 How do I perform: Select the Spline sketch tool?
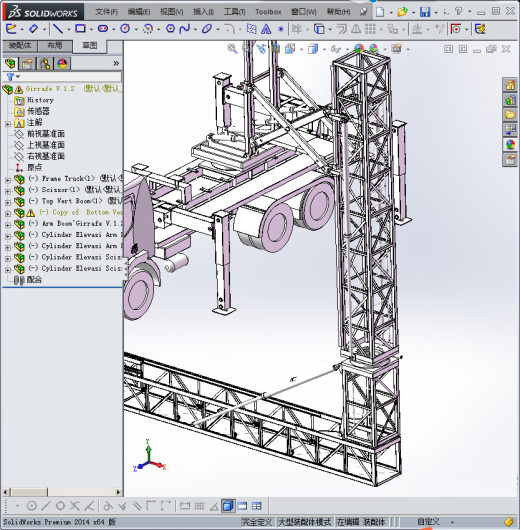pyautogui.click(x=185, y=29)
